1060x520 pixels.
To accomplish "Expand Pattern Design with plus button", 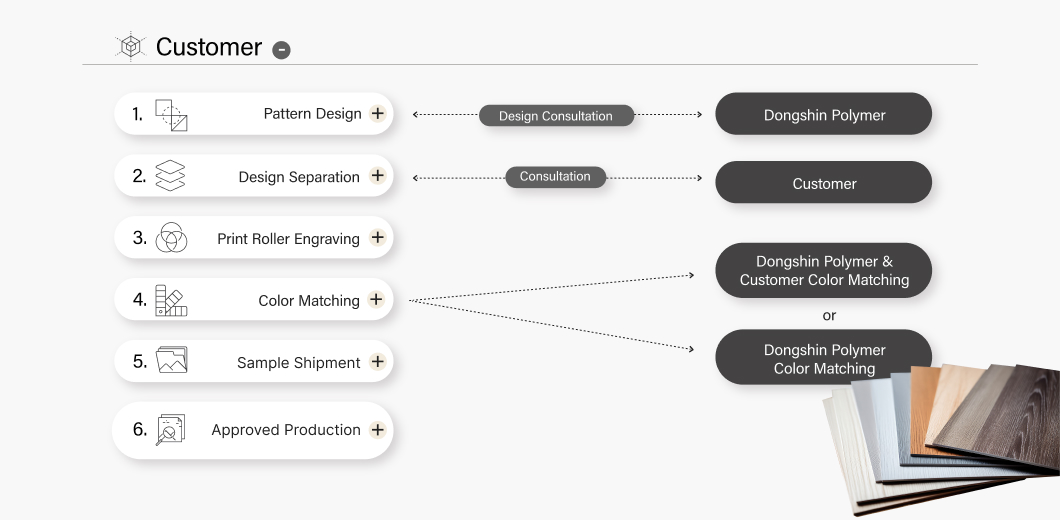I will pos(377,114).
